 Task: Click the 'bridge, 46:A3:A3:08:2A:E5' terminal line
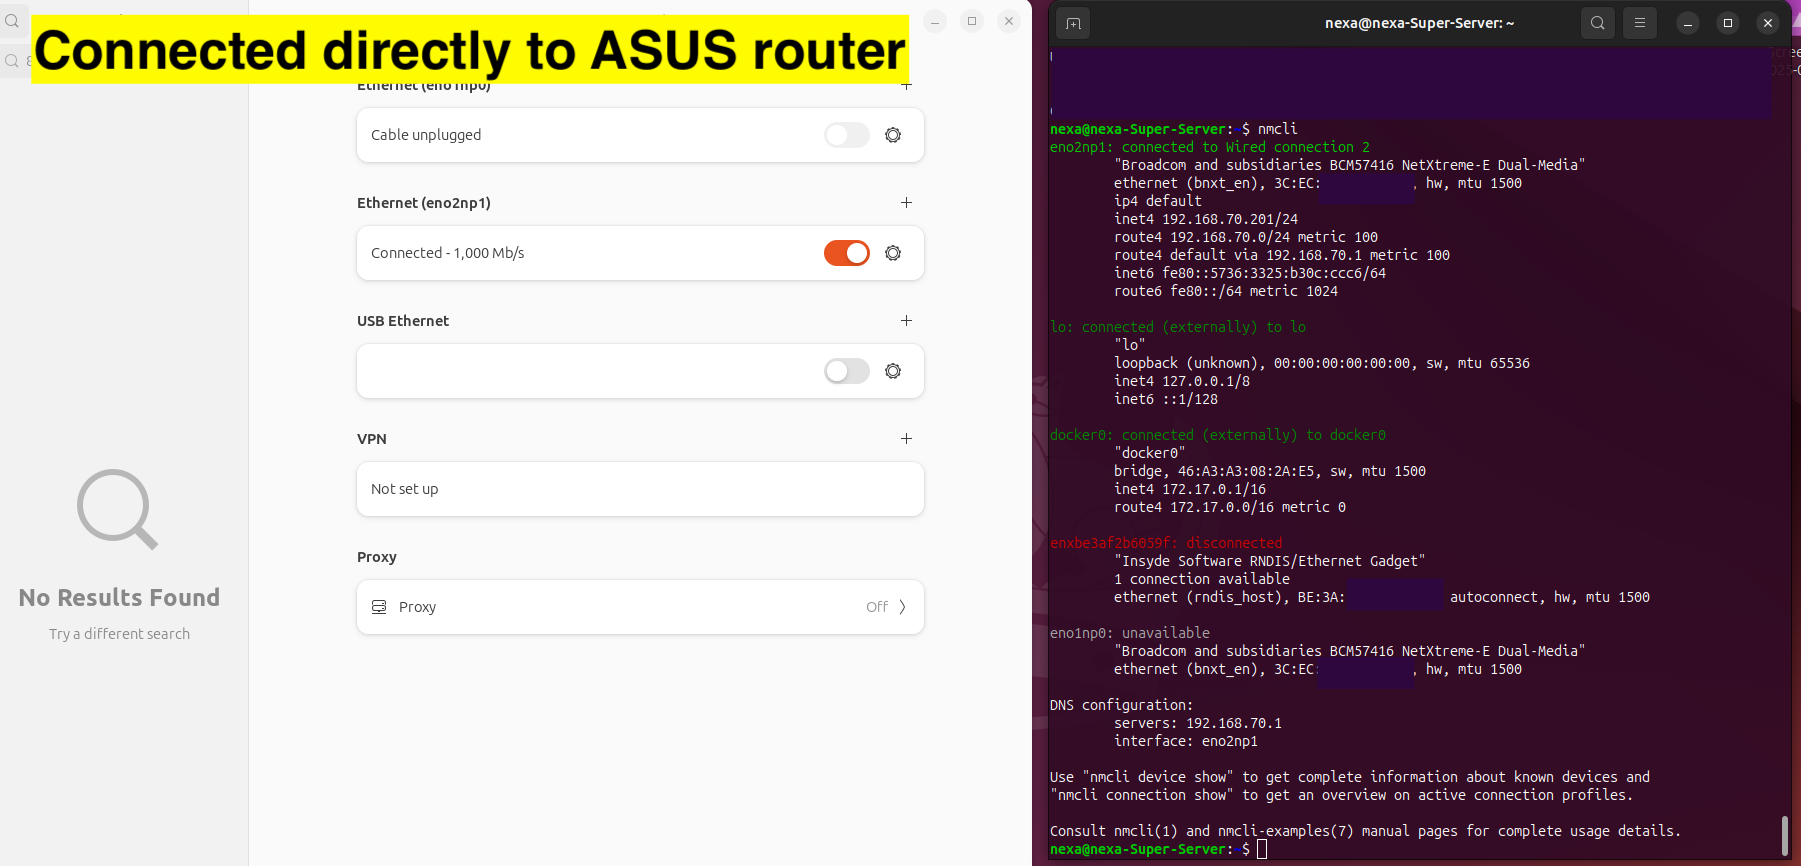[x=1270, y=471]
